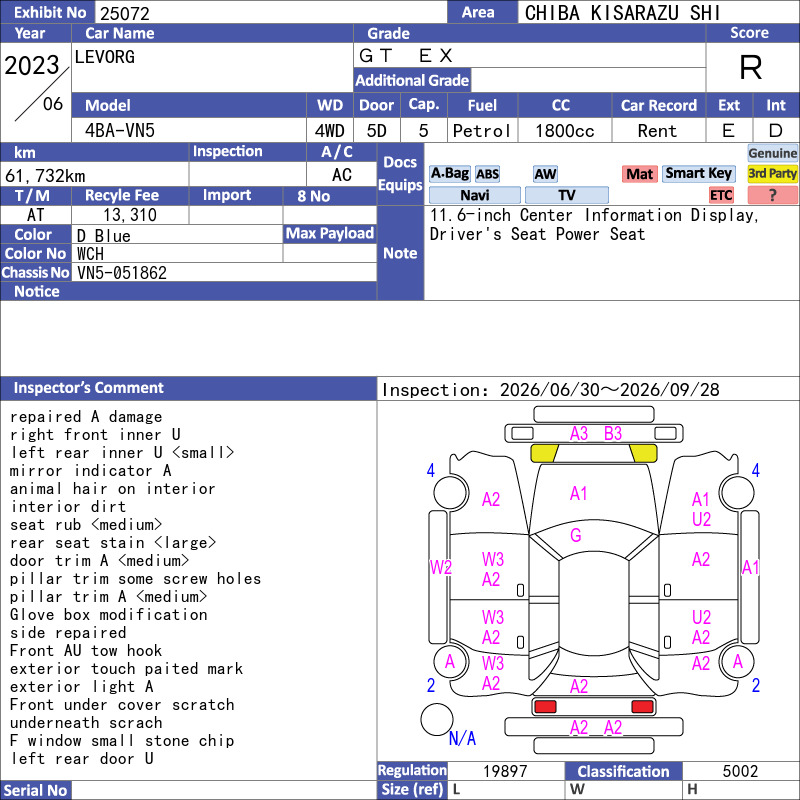
Task: Click comment 'F window small stone chip'
Action: pos(122,741)
